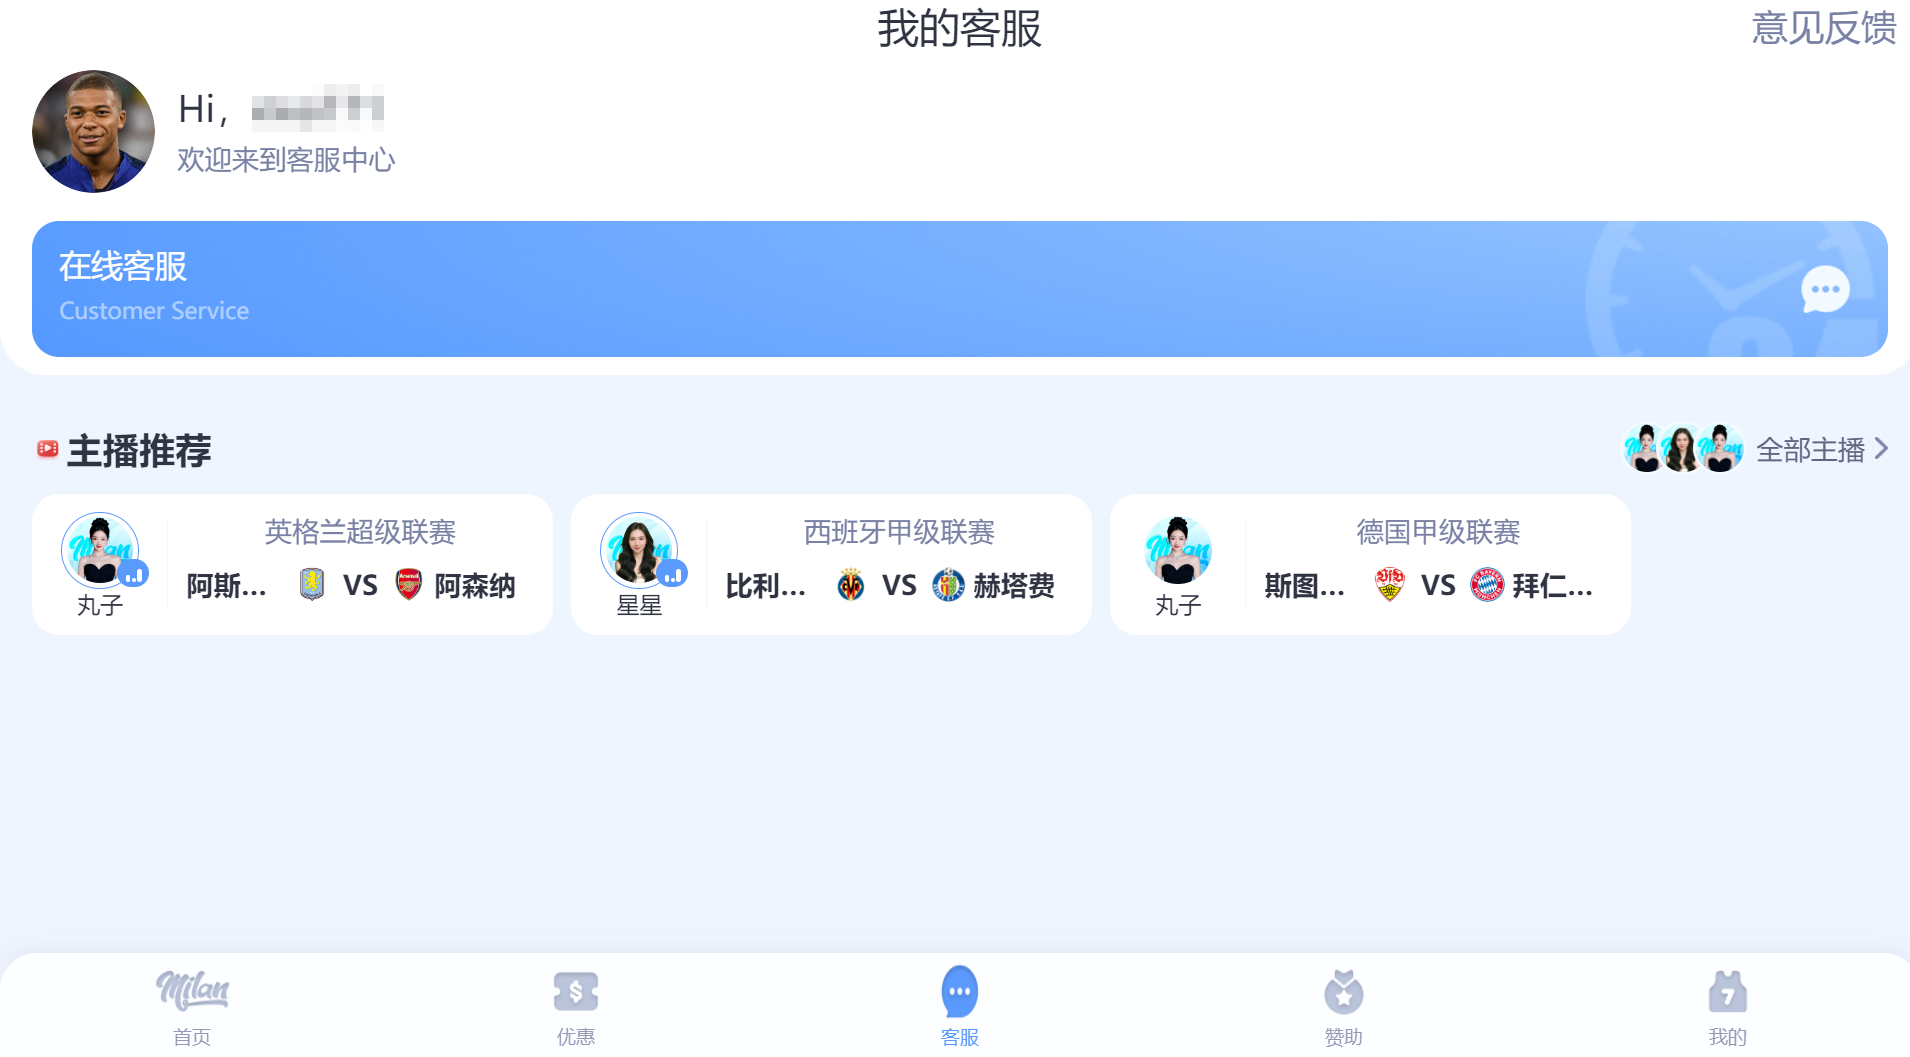Switch to the 首页 tab

(x=191, y=1005)
